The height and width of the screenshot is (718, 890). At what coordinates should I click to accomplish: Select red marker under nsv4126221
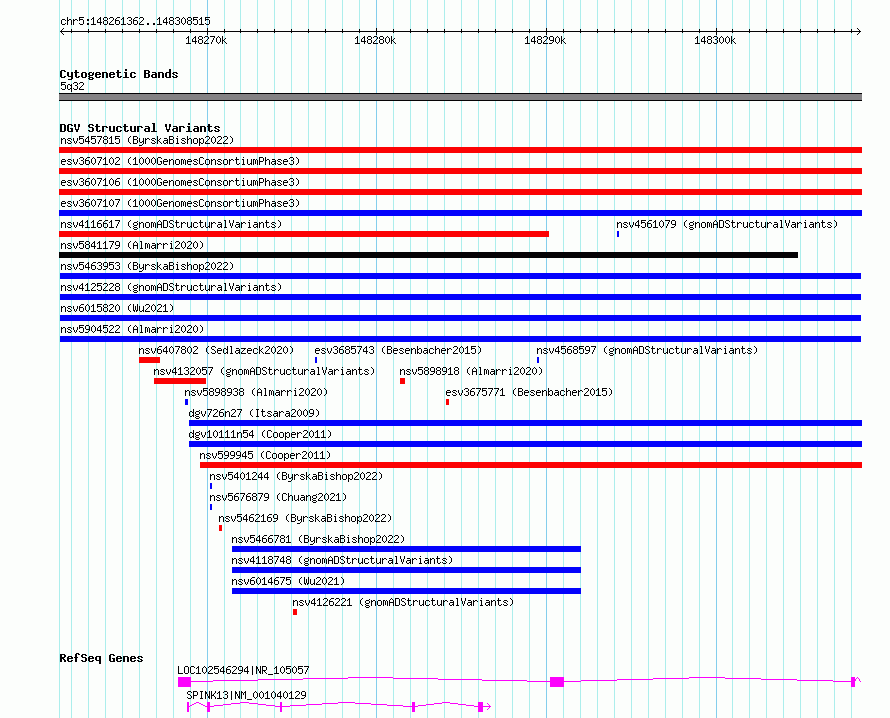click(x=295, y=612)
